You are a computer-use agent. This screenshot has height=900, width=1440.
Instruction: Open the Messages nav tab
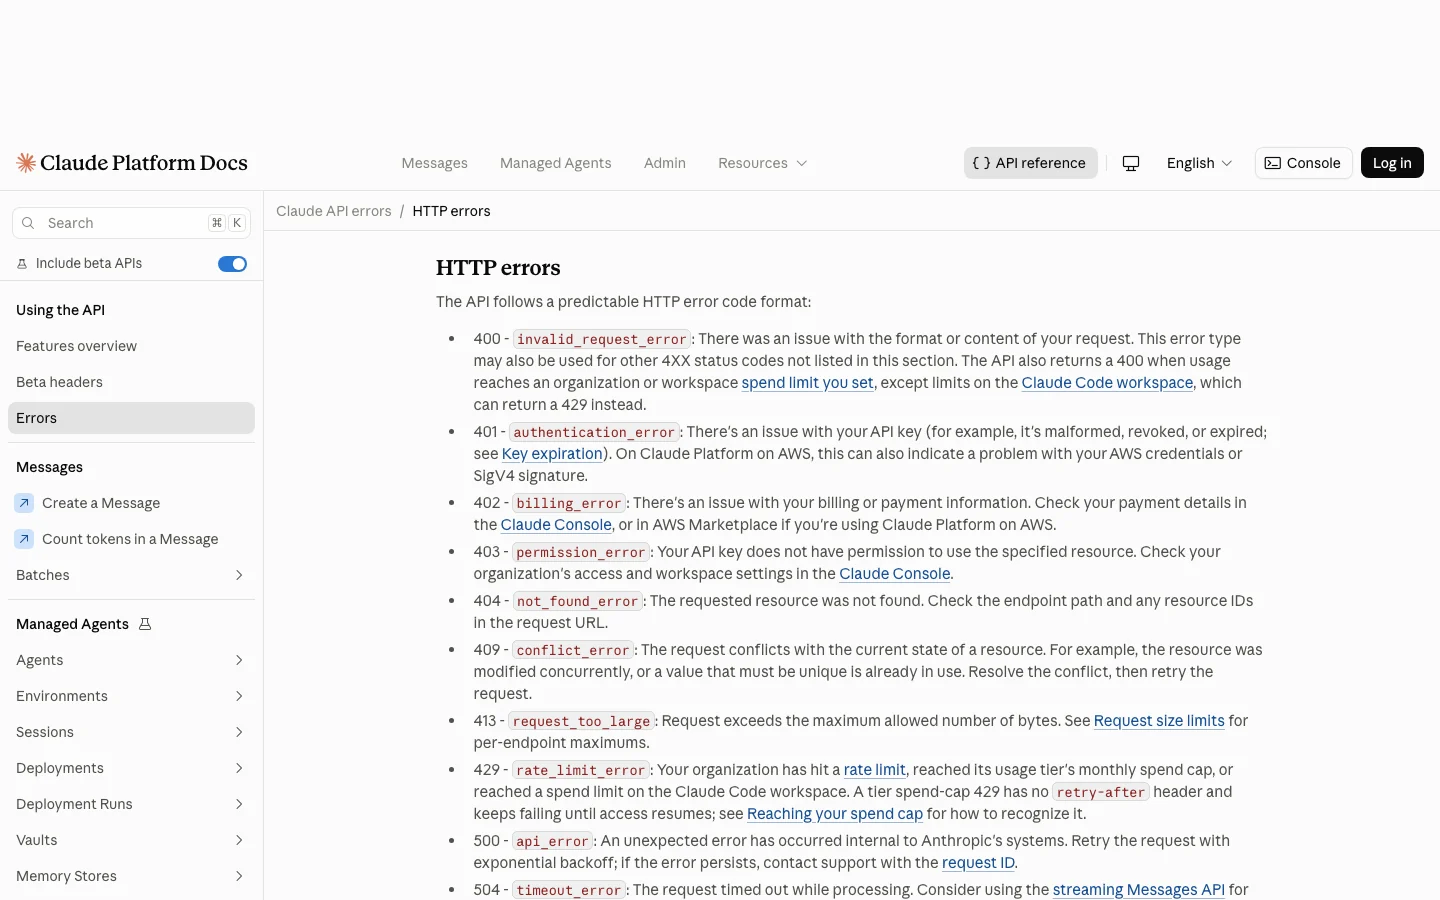(434, 163)
